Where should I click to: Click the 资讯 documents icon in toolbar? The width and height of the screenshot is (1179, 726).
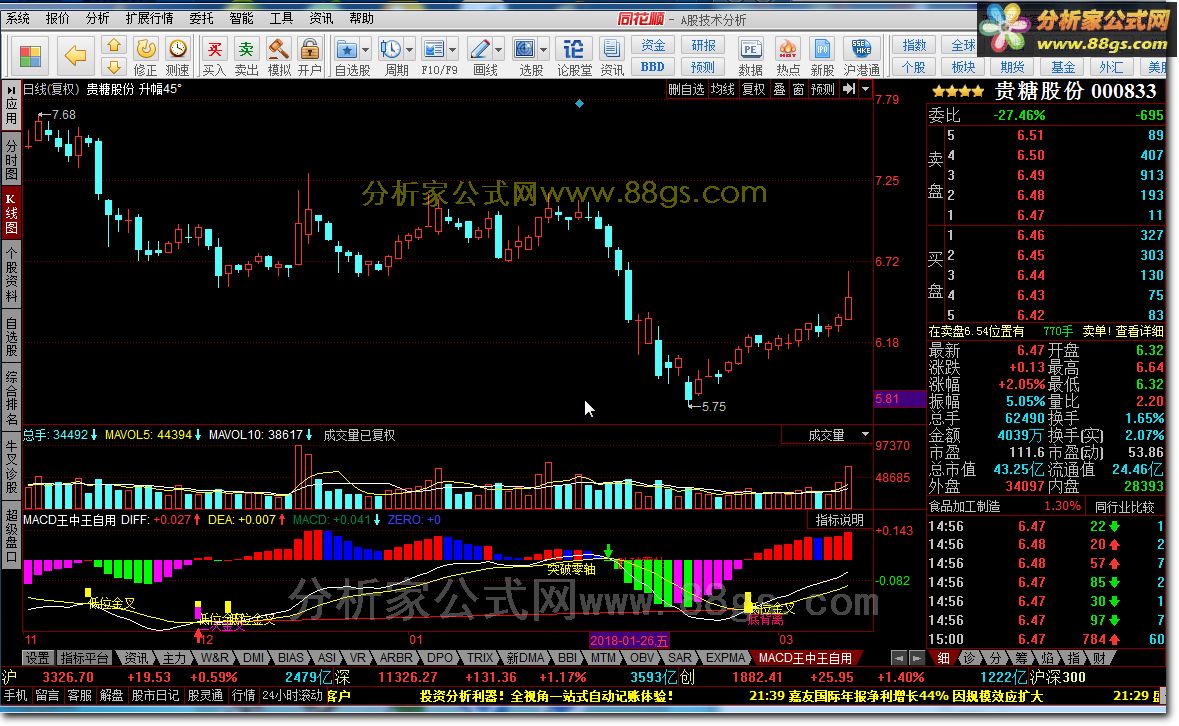[x=611, y=50]
